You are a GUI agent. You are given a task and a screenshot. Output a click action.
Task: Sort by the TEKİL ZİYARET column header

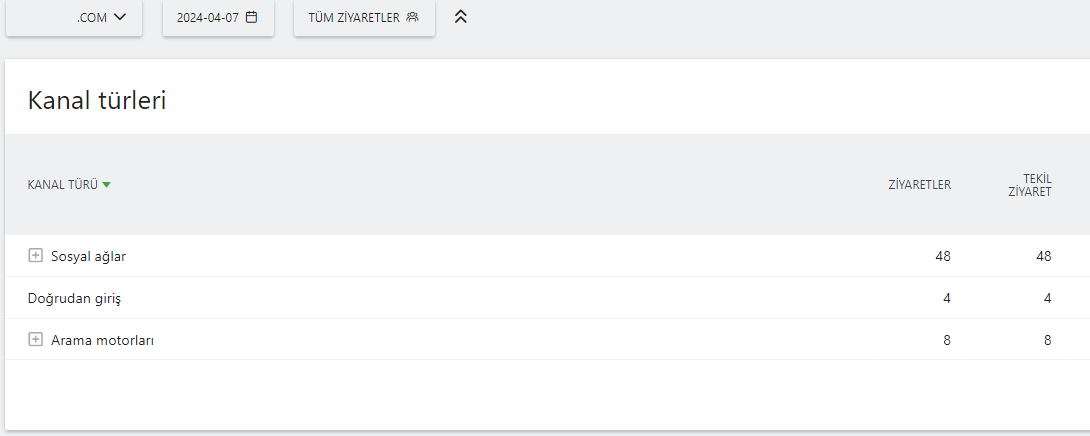(x=1030, y=185)
